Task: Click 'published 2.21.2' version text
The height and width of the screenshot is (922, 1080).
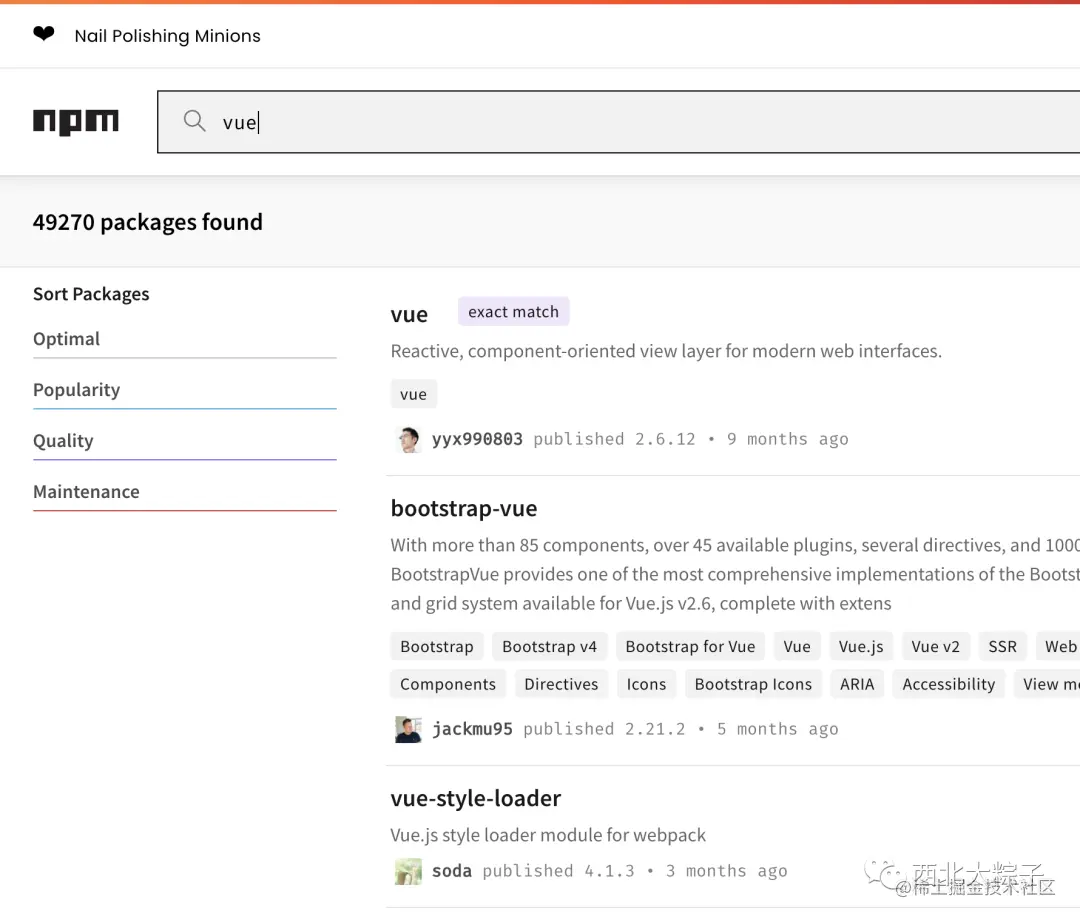Action: pos(604,729)
